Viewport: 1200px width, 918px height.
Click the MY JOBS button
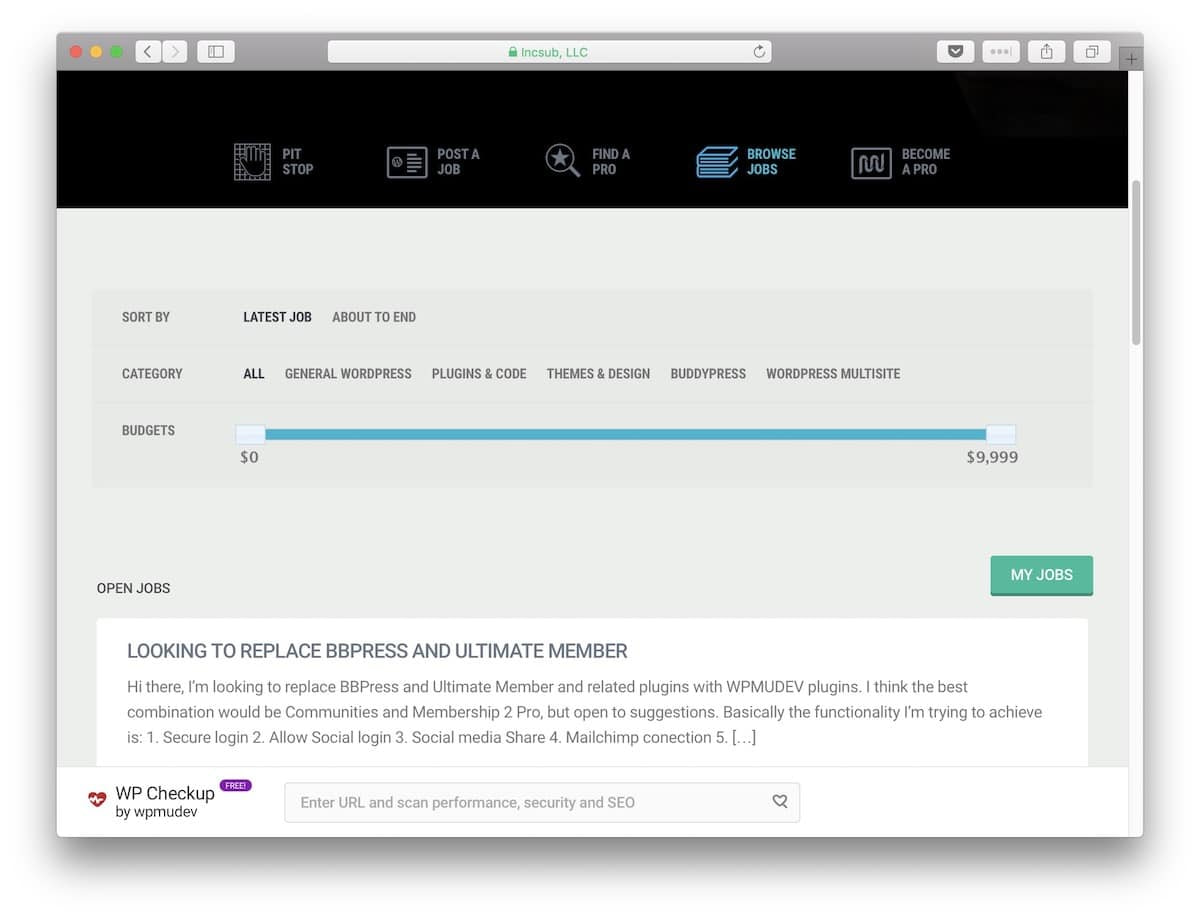tap(1041, 575)
